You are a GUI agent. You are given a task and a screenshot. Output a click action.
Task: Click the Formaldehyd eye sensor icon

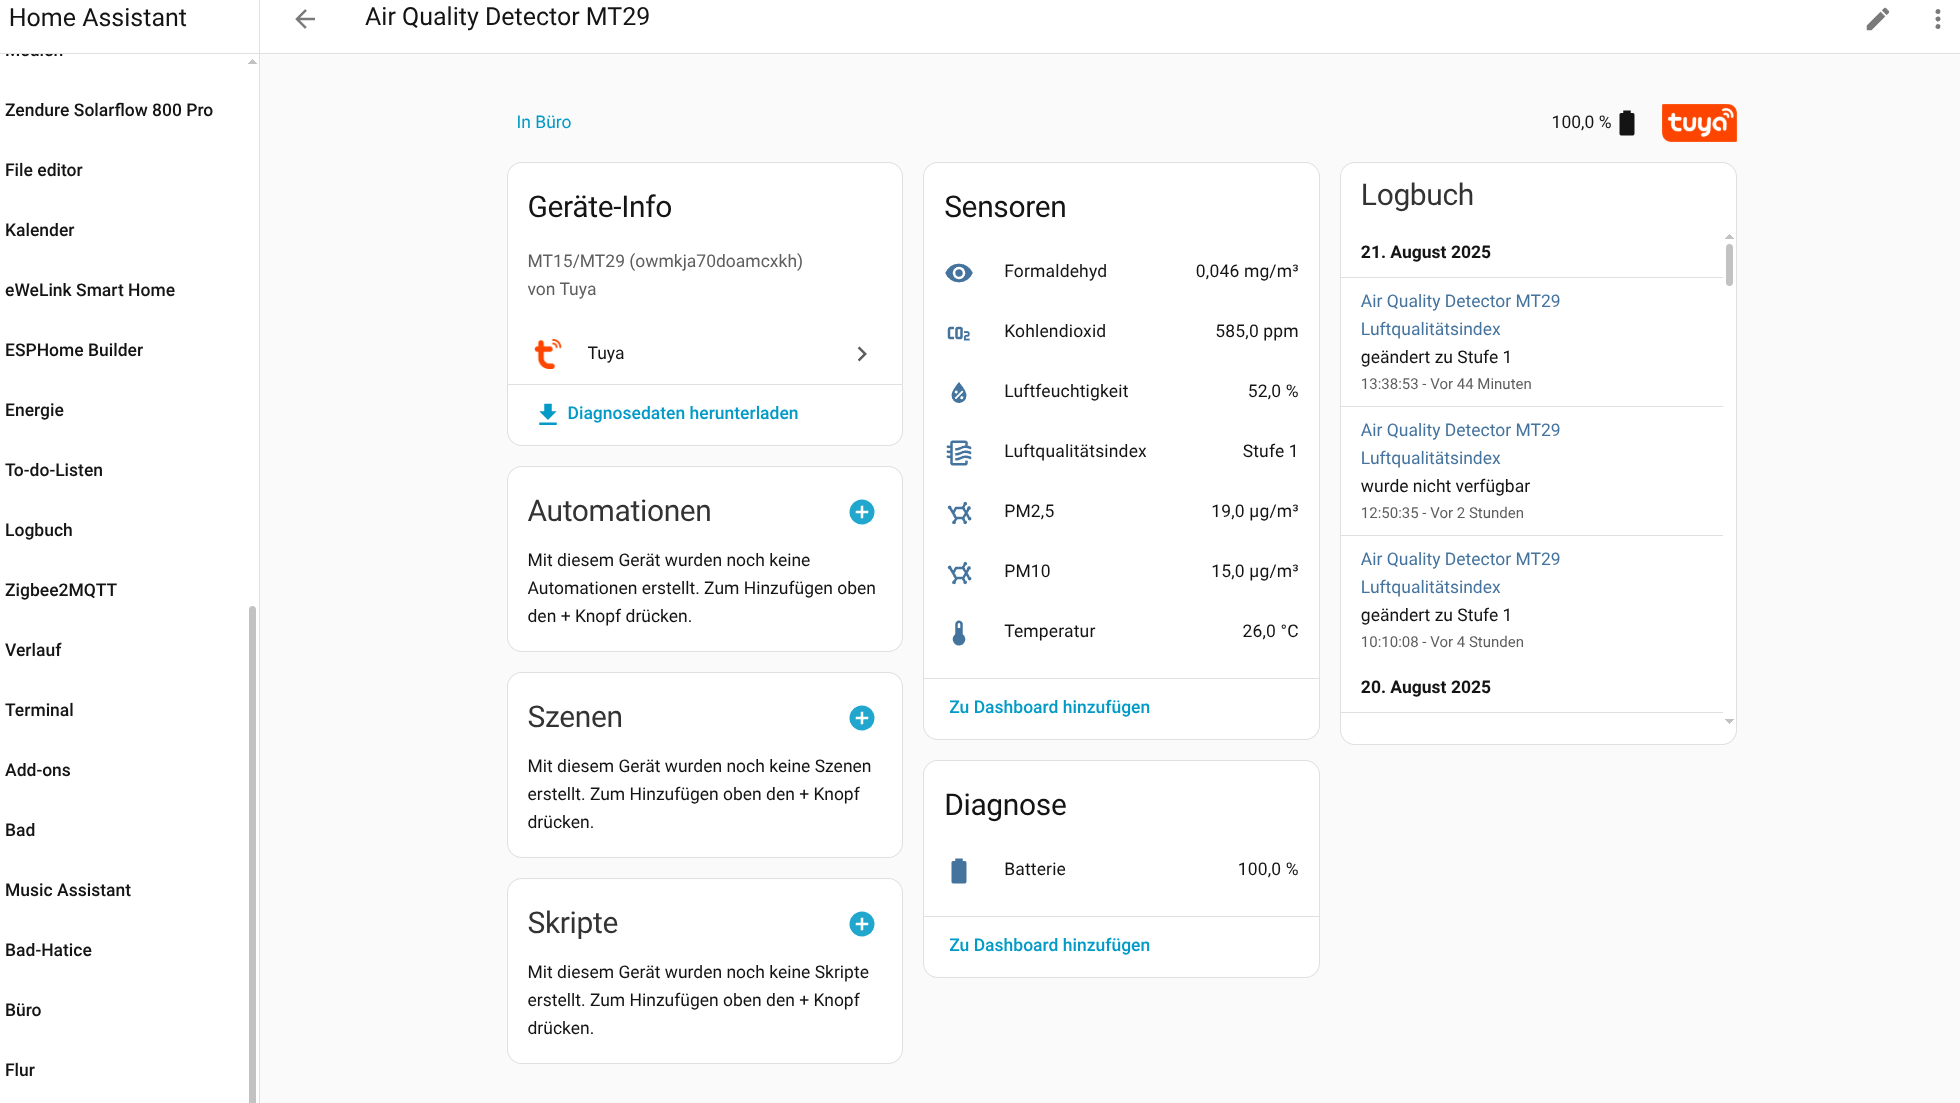pyautogui.click(x=958, y=272)
